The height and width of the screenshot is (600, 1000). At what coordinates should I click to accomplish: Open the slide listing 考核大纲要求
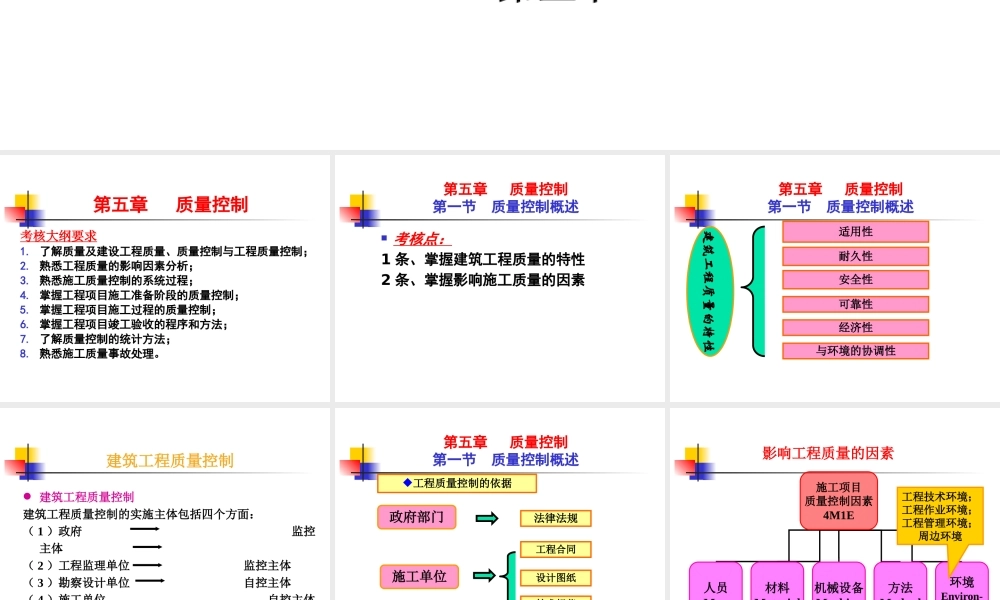pos(165,278)
